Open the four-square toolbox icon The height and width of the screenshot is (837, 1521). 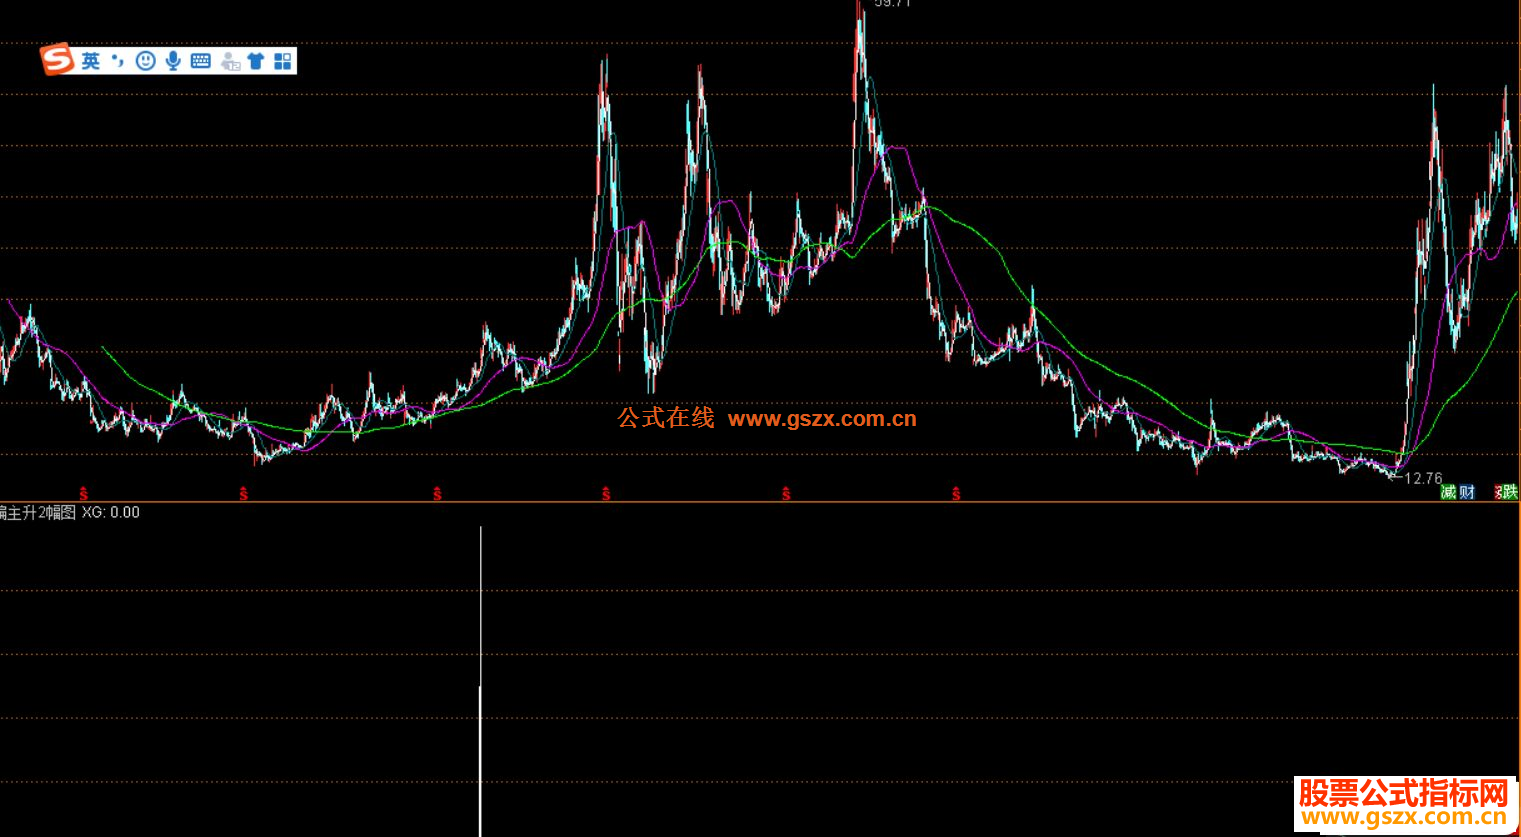[283, 61]
